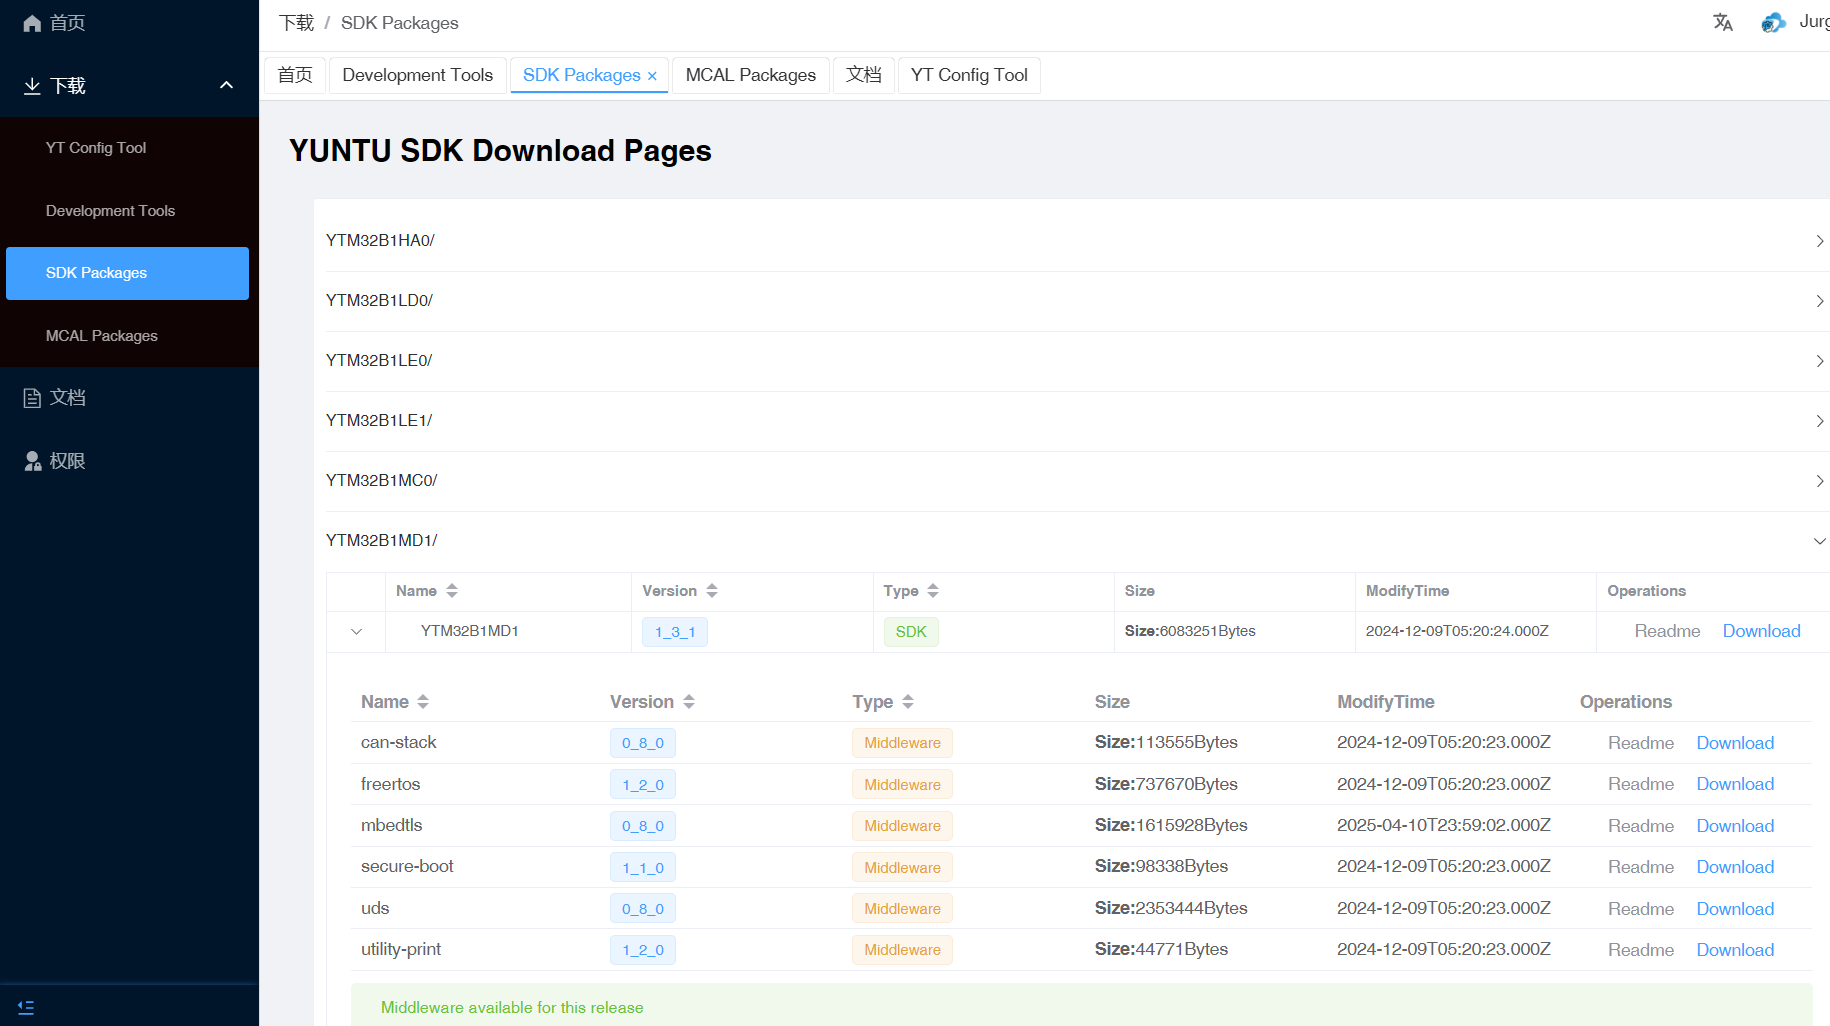The height and width of the screenshot is (1026, 1830).
Task: Switch to the 文档 tab
Action: [864, 75]
